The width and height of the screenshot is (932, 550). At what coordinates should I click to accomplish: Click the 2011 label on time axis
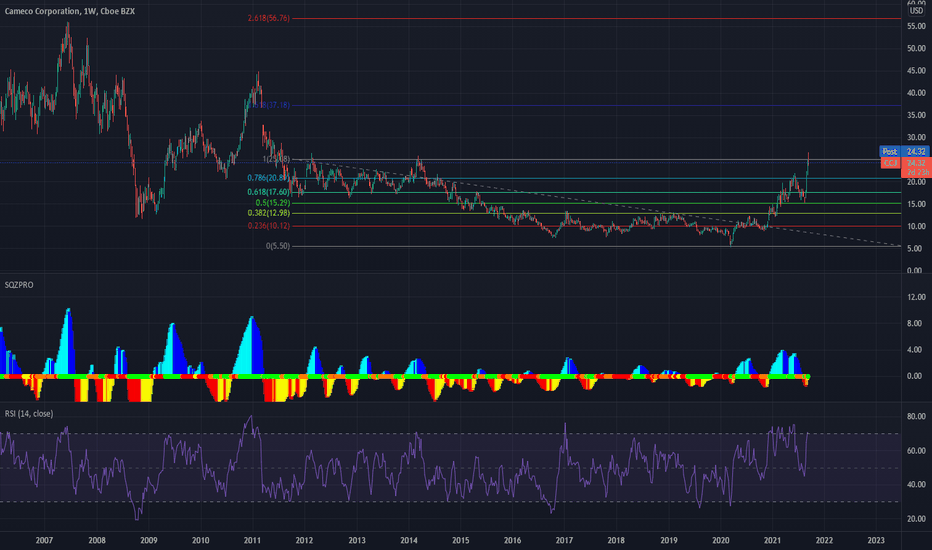click(x=253, y=540)
